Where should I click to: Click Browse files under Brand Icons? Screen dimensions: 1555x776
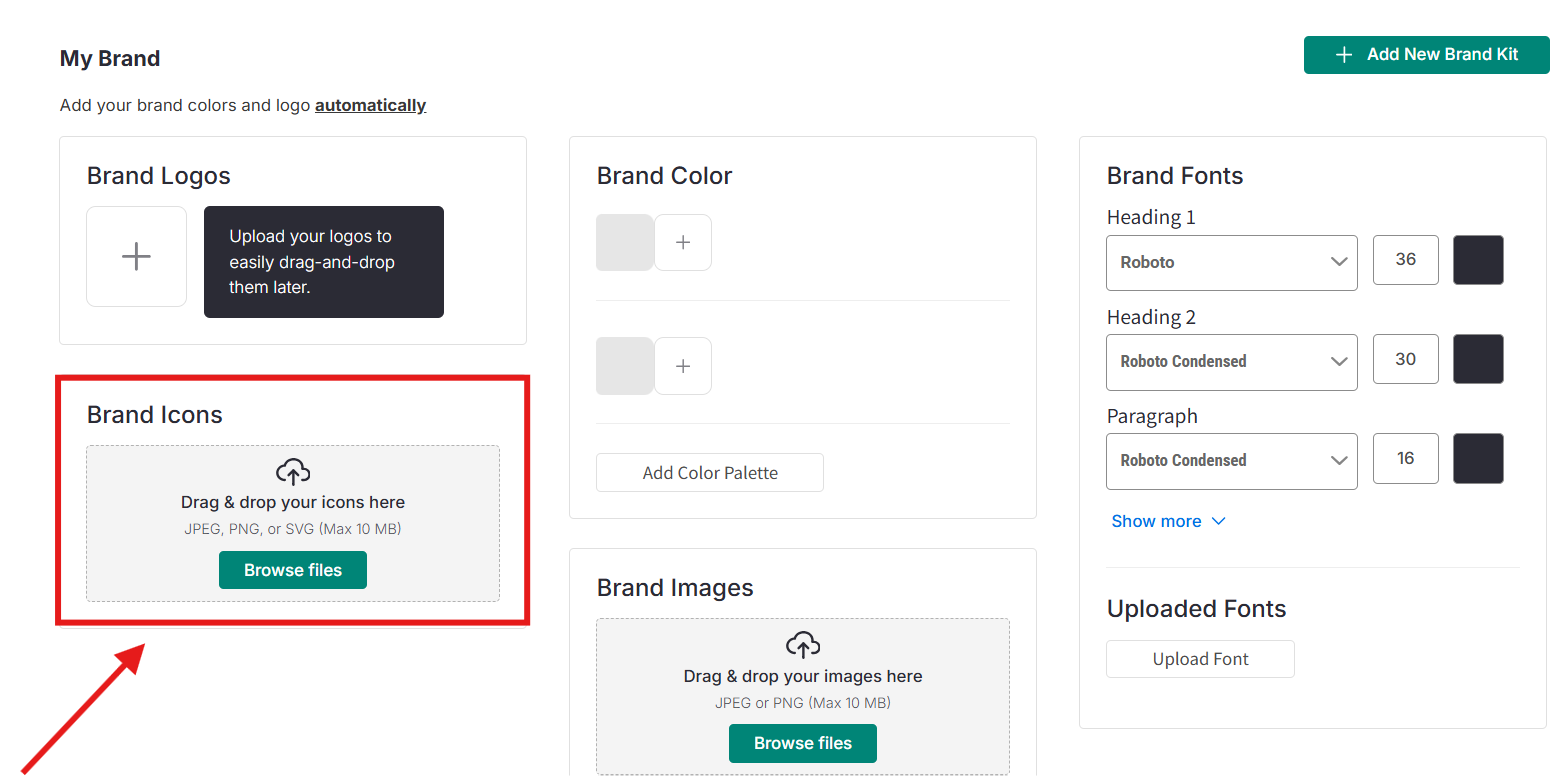click(293, 570)
